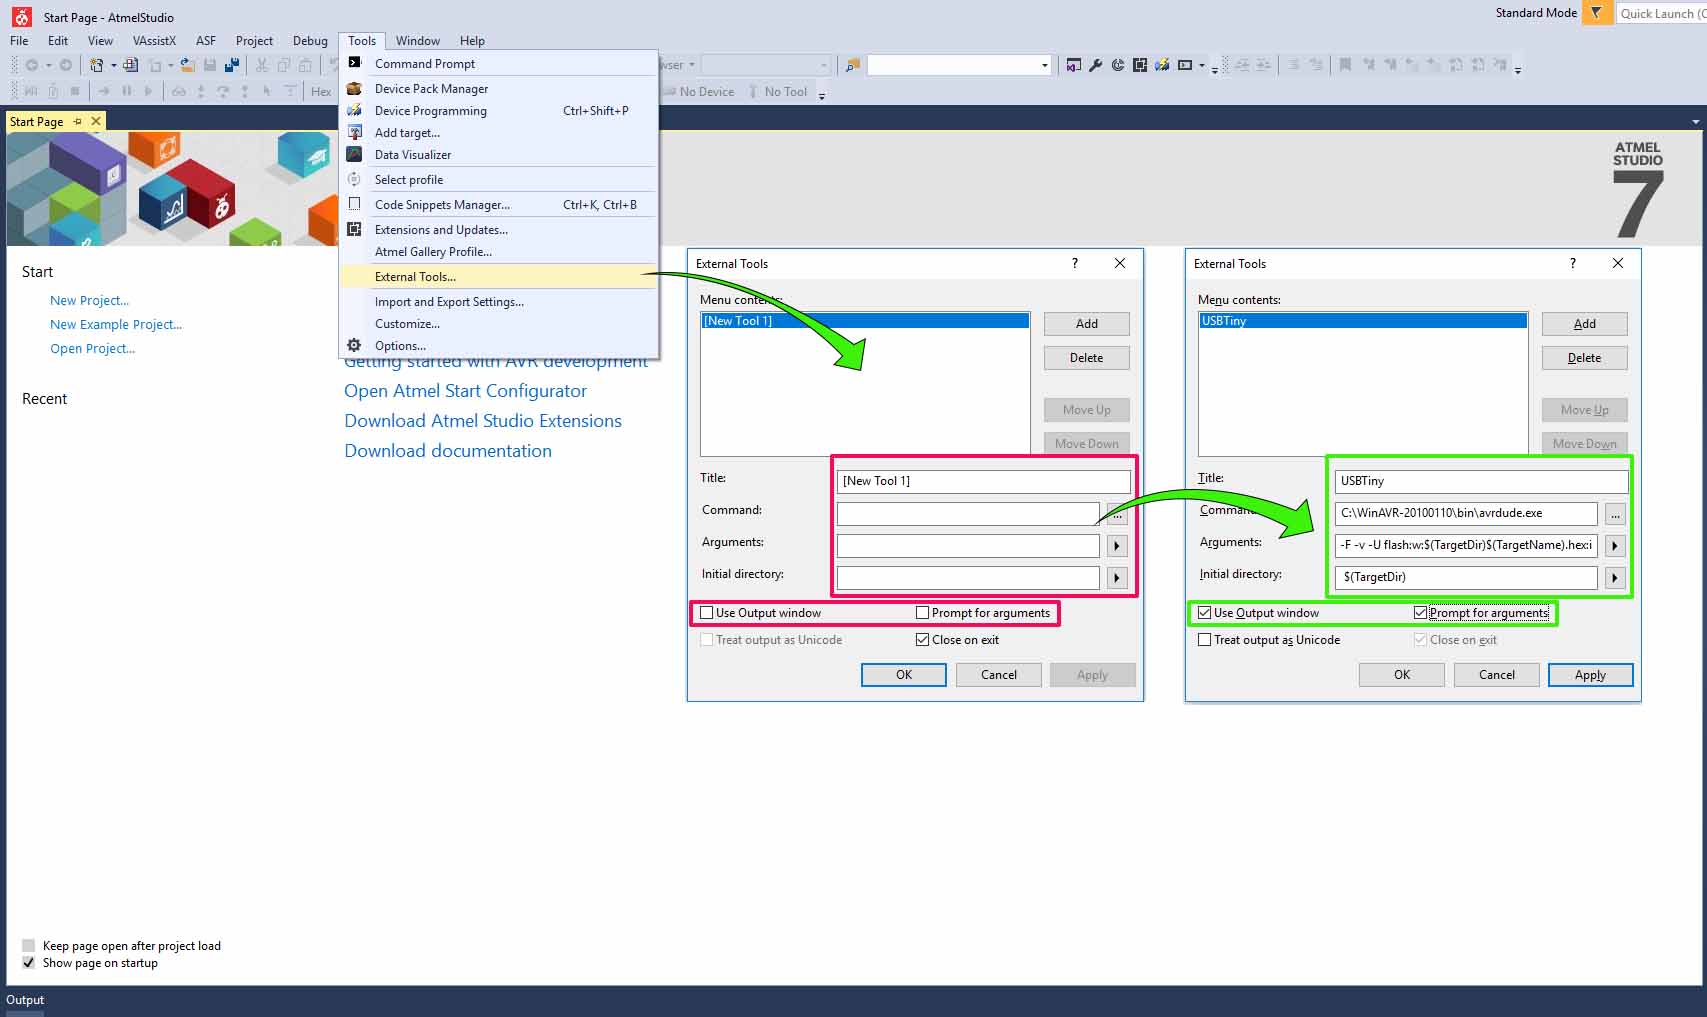Screen dimensions: 1707x1017
Task: Click the help question mark in the USBTiny dialog
Action: [x=1573, y=263]
